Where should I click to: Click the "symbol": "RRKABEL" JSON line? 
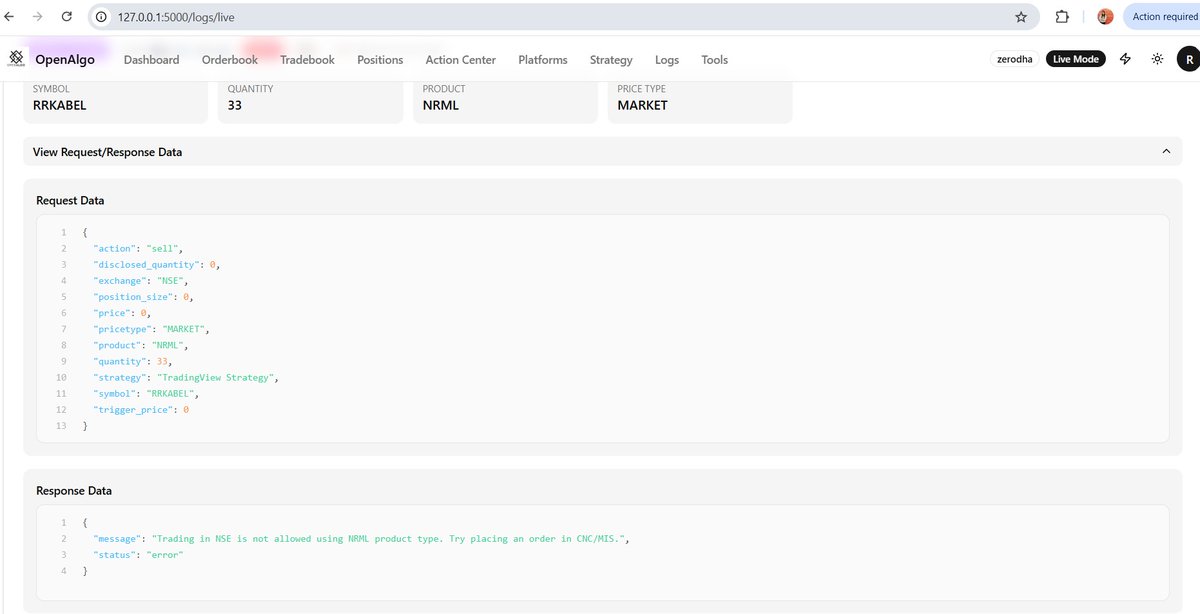coord(146,394)
